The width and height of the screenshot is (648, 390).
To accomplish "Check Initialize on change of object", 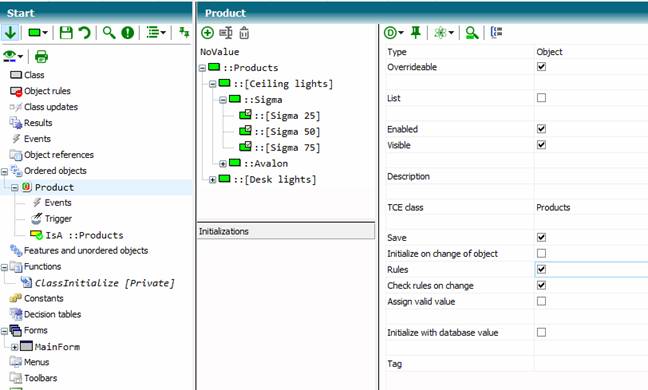I will pos(541,253).
